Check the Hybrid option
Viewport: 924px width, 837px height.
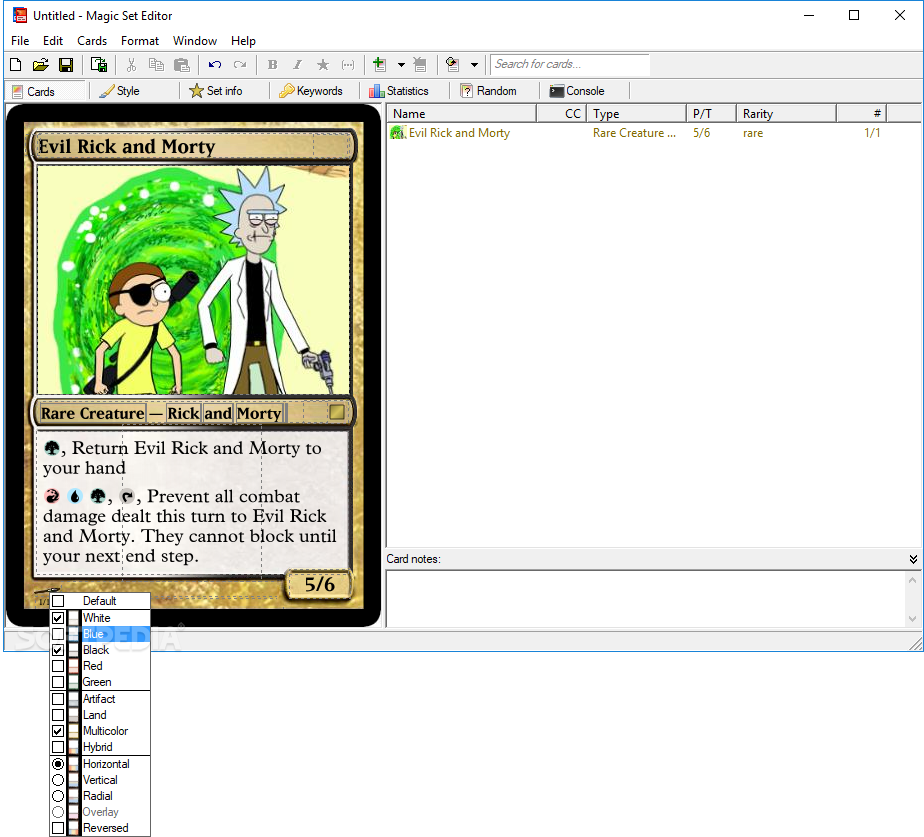[x=58, y=747]
